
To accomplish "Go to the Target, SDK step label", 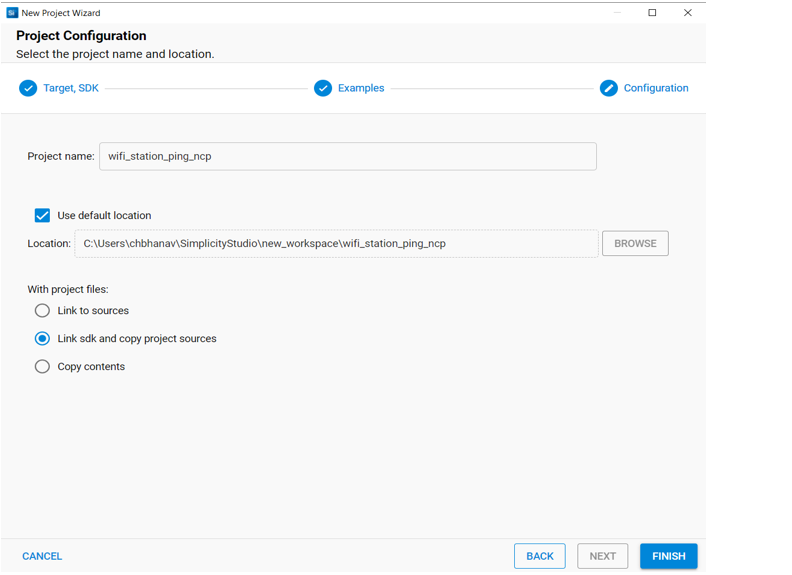I will click(x=71, y=88).
